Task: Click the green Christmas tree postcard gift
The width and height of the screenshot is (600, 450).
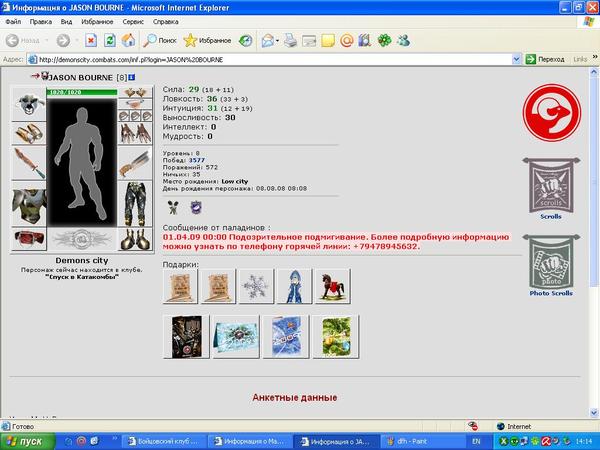Action: (x=336, y=336)
